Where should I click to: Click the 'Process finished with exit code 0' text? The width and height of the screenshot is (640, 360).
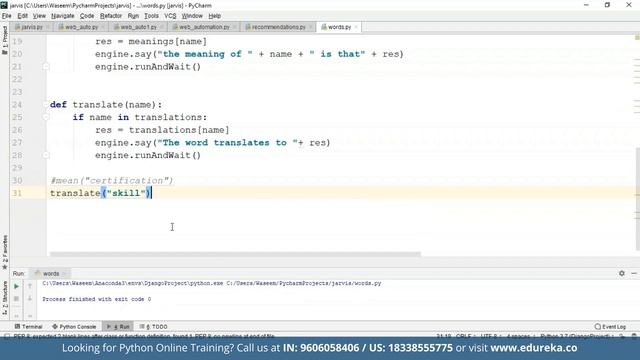[97, 299]
